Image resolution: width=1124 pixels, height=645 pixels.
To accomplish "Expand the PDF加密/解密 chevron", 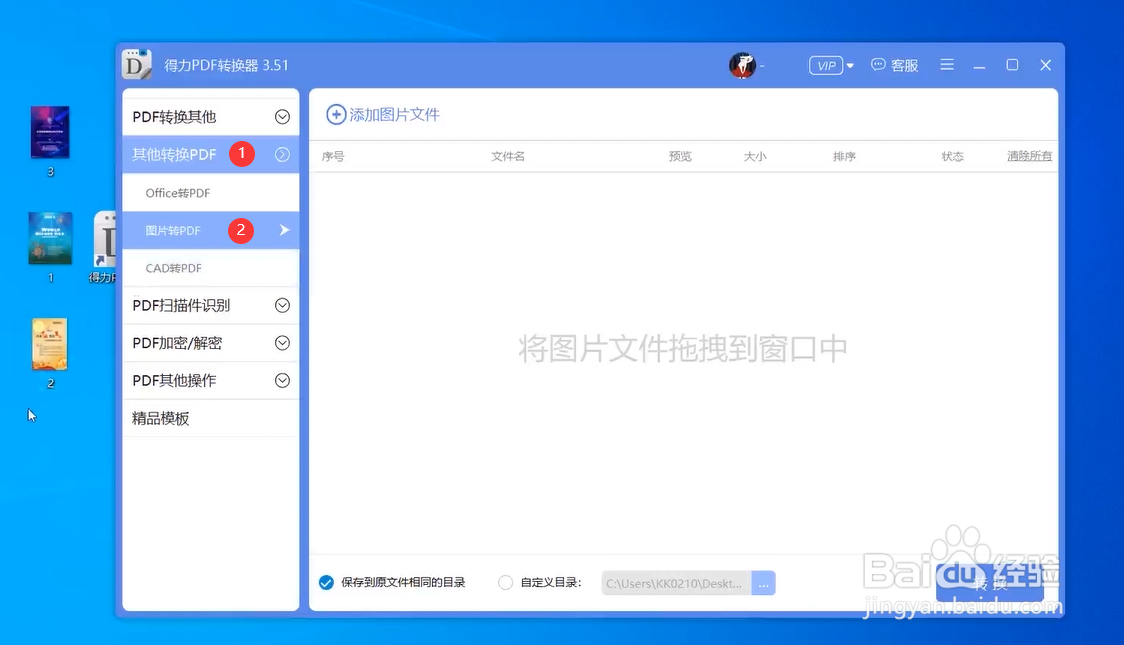I will 282,343.
